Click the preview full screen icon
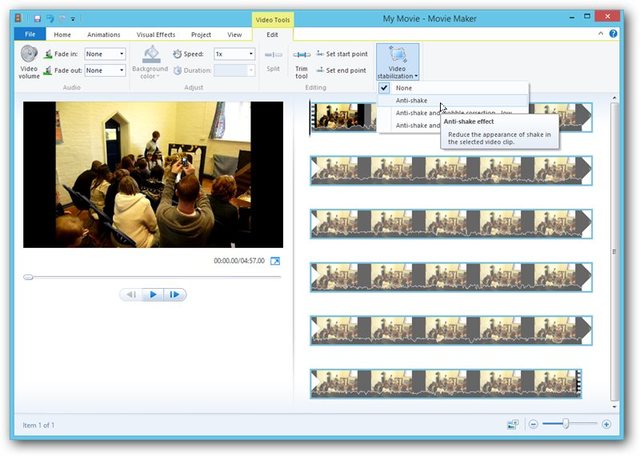The image size is (640, 456). (275, 261)
